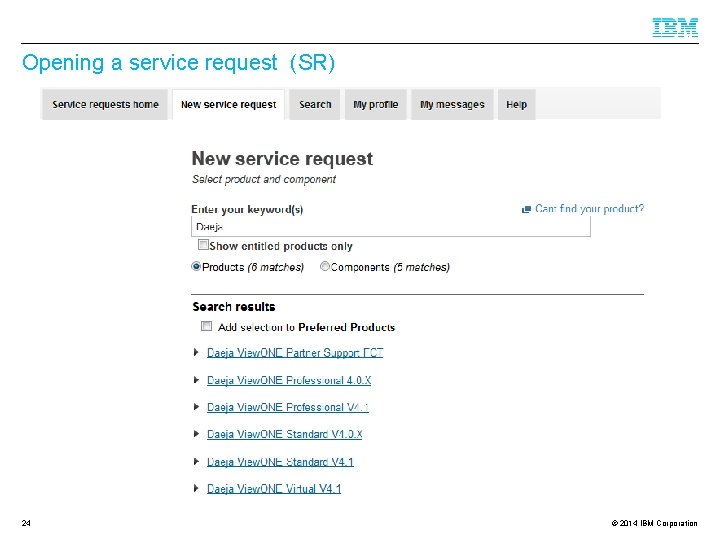Click the IBM logo
This screenshot has height=540, width=720.
coord(675,27)
